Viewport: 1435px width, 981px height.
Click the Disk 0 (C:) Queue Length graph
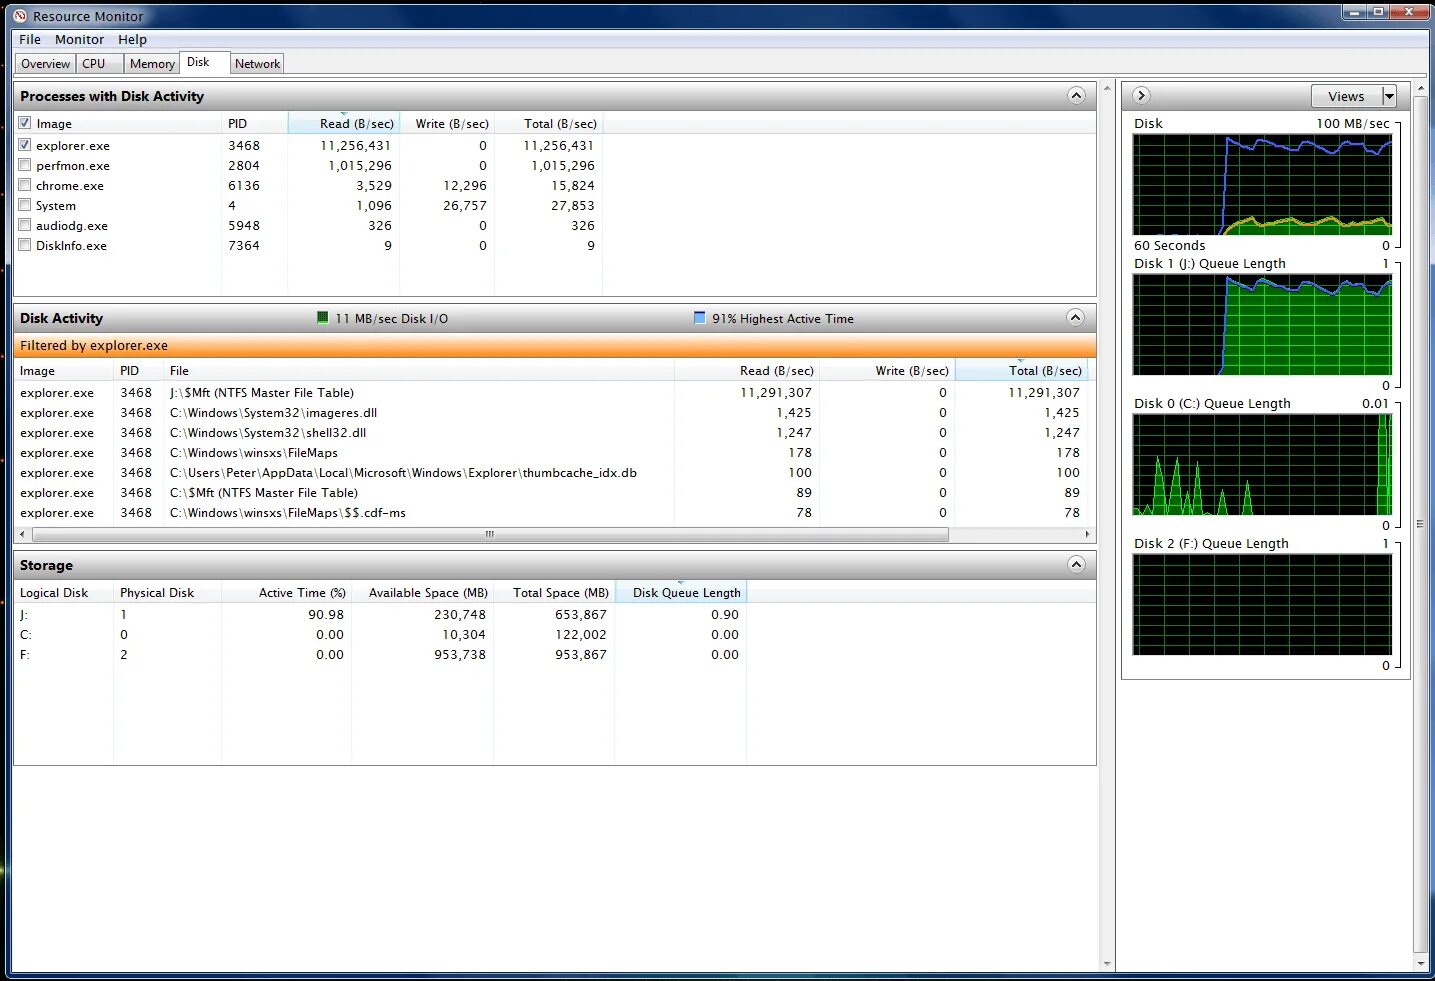coord(1262,464)
